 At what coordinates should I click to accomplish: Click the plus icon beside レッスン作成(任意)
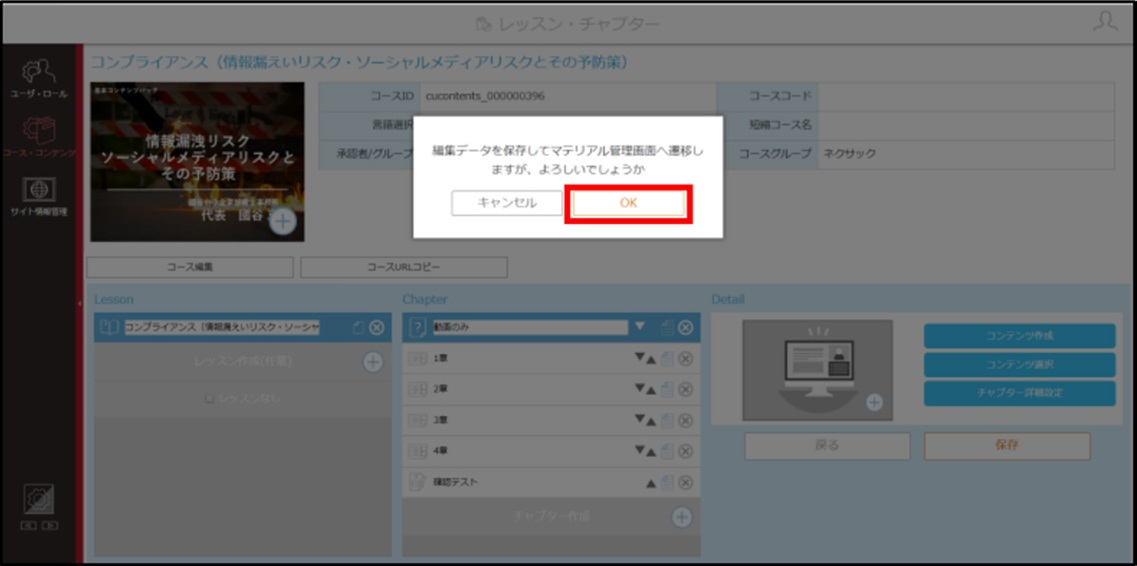373,362
